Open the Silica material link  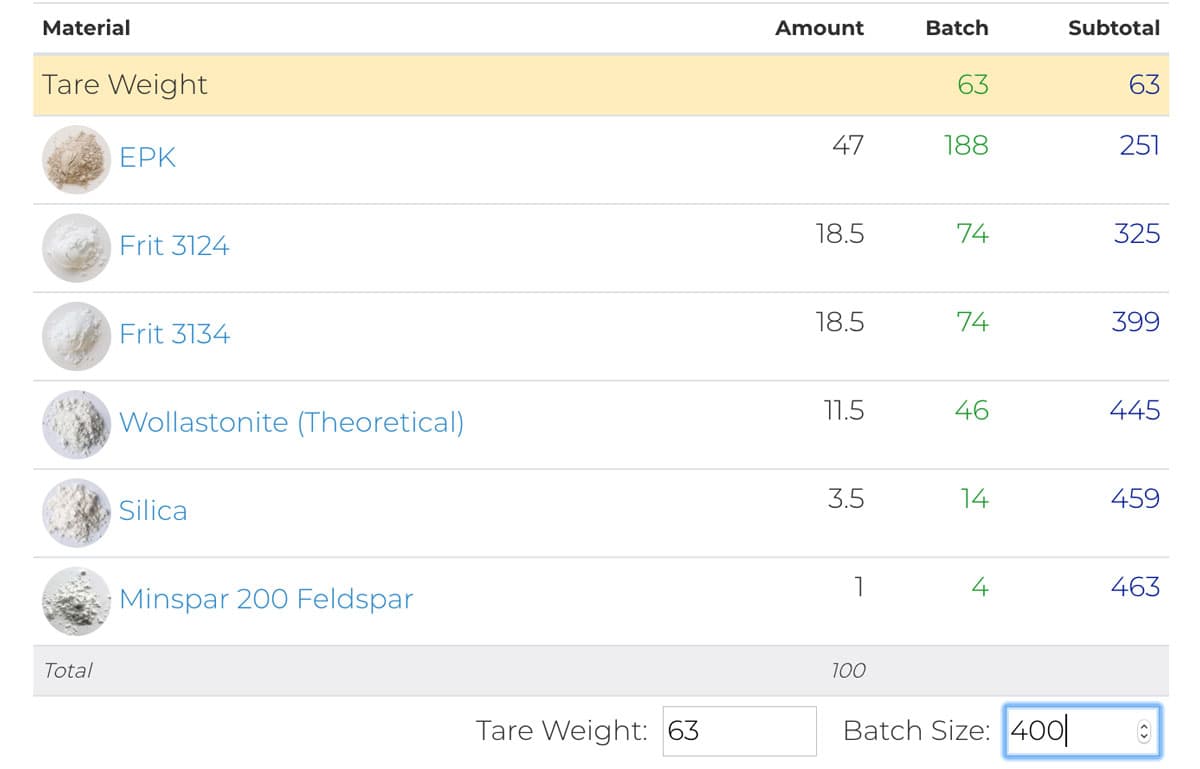click(x=153, y=511)
